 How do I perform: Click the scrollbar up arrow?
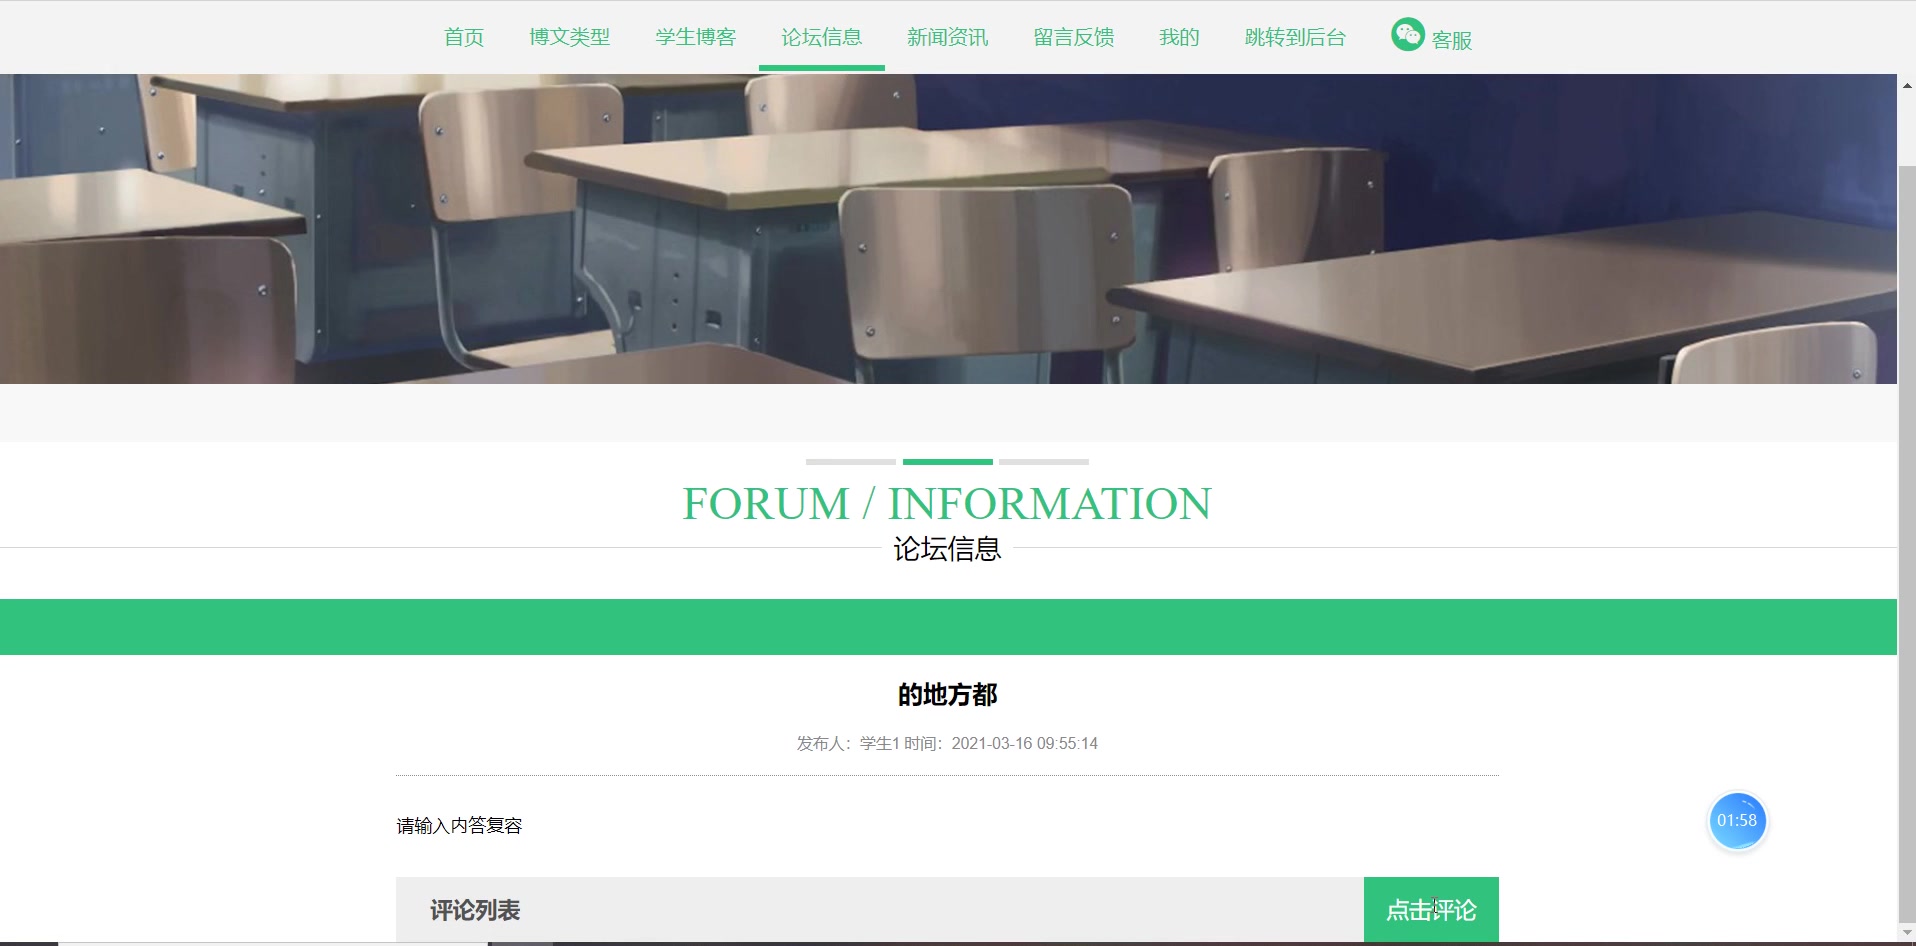(x=1906, y=85)
